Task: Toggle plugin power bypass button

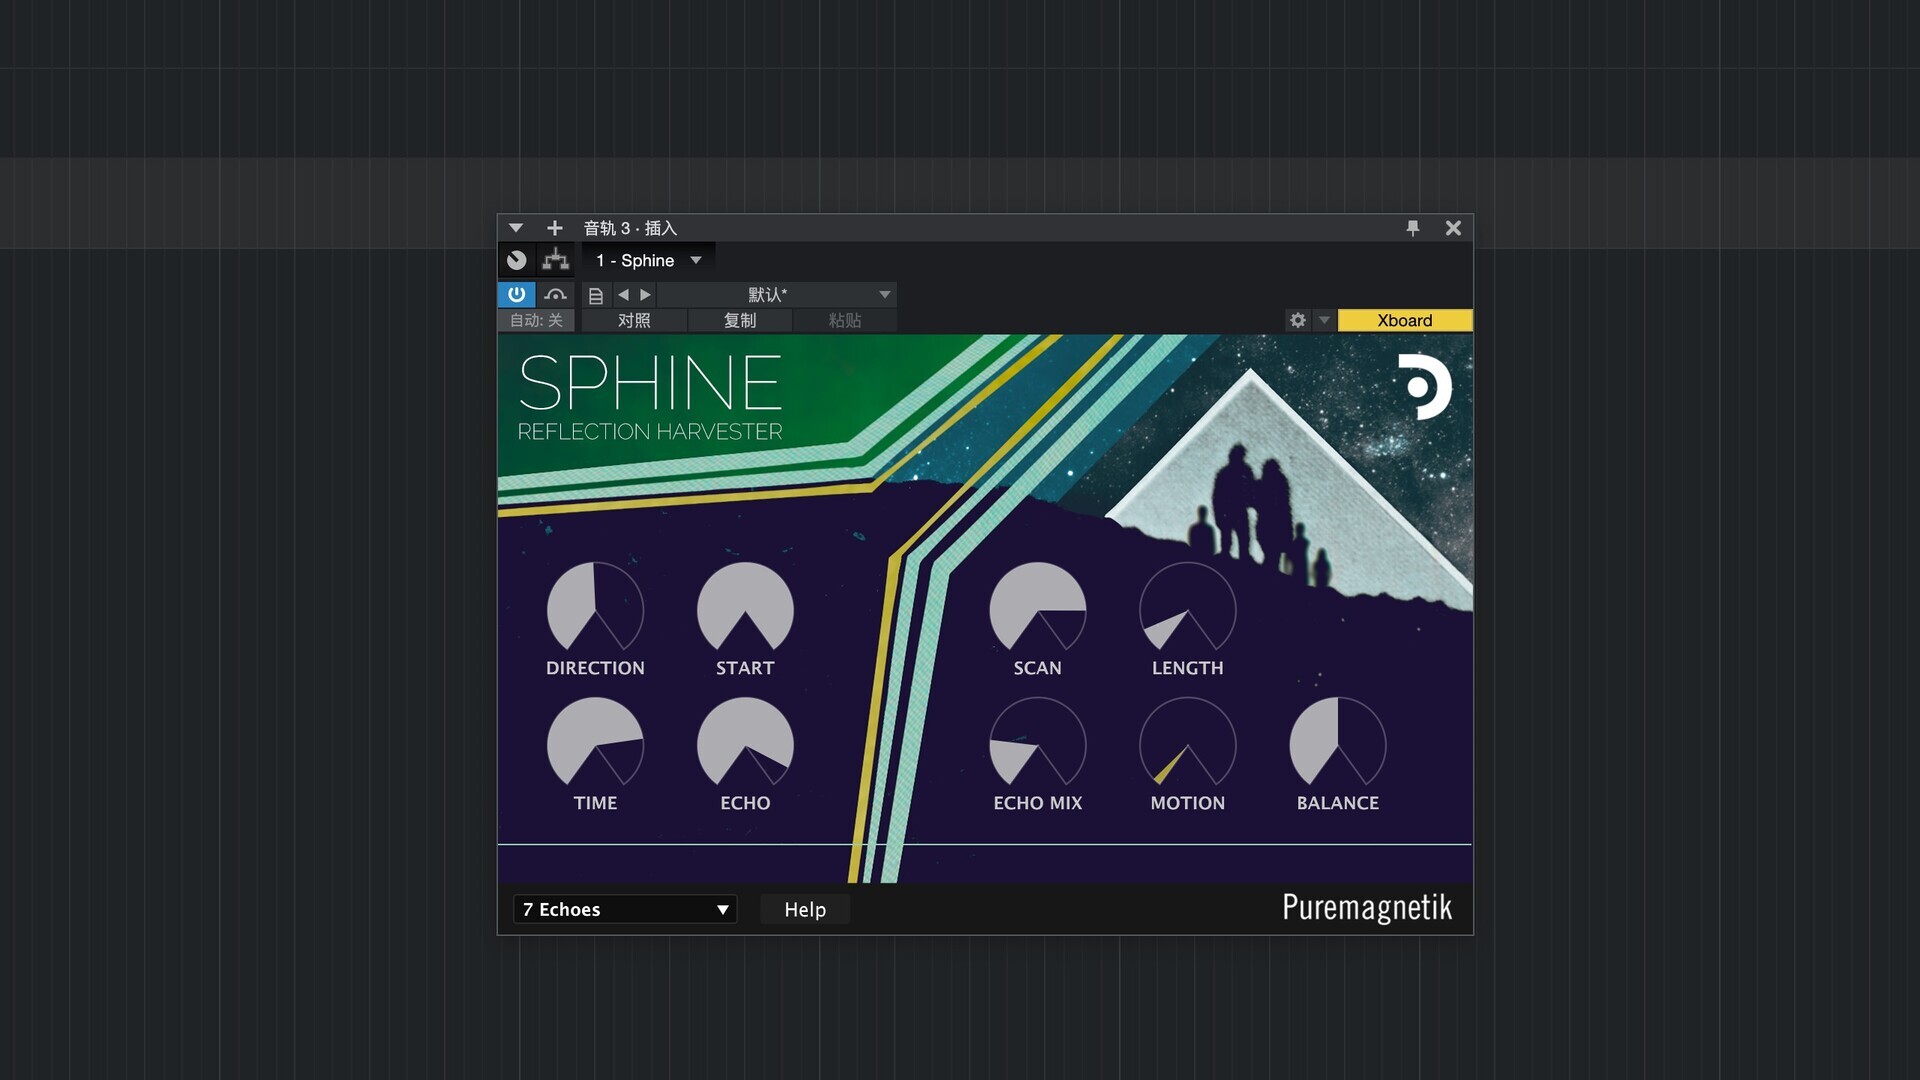Action: pyautogui.click(x=516, y=294)
